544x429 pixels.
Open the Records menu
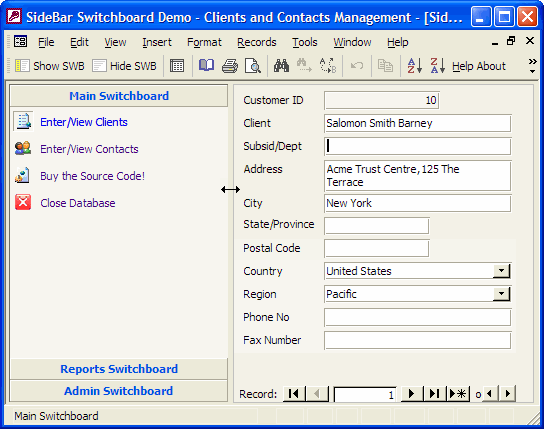(257, 42)
